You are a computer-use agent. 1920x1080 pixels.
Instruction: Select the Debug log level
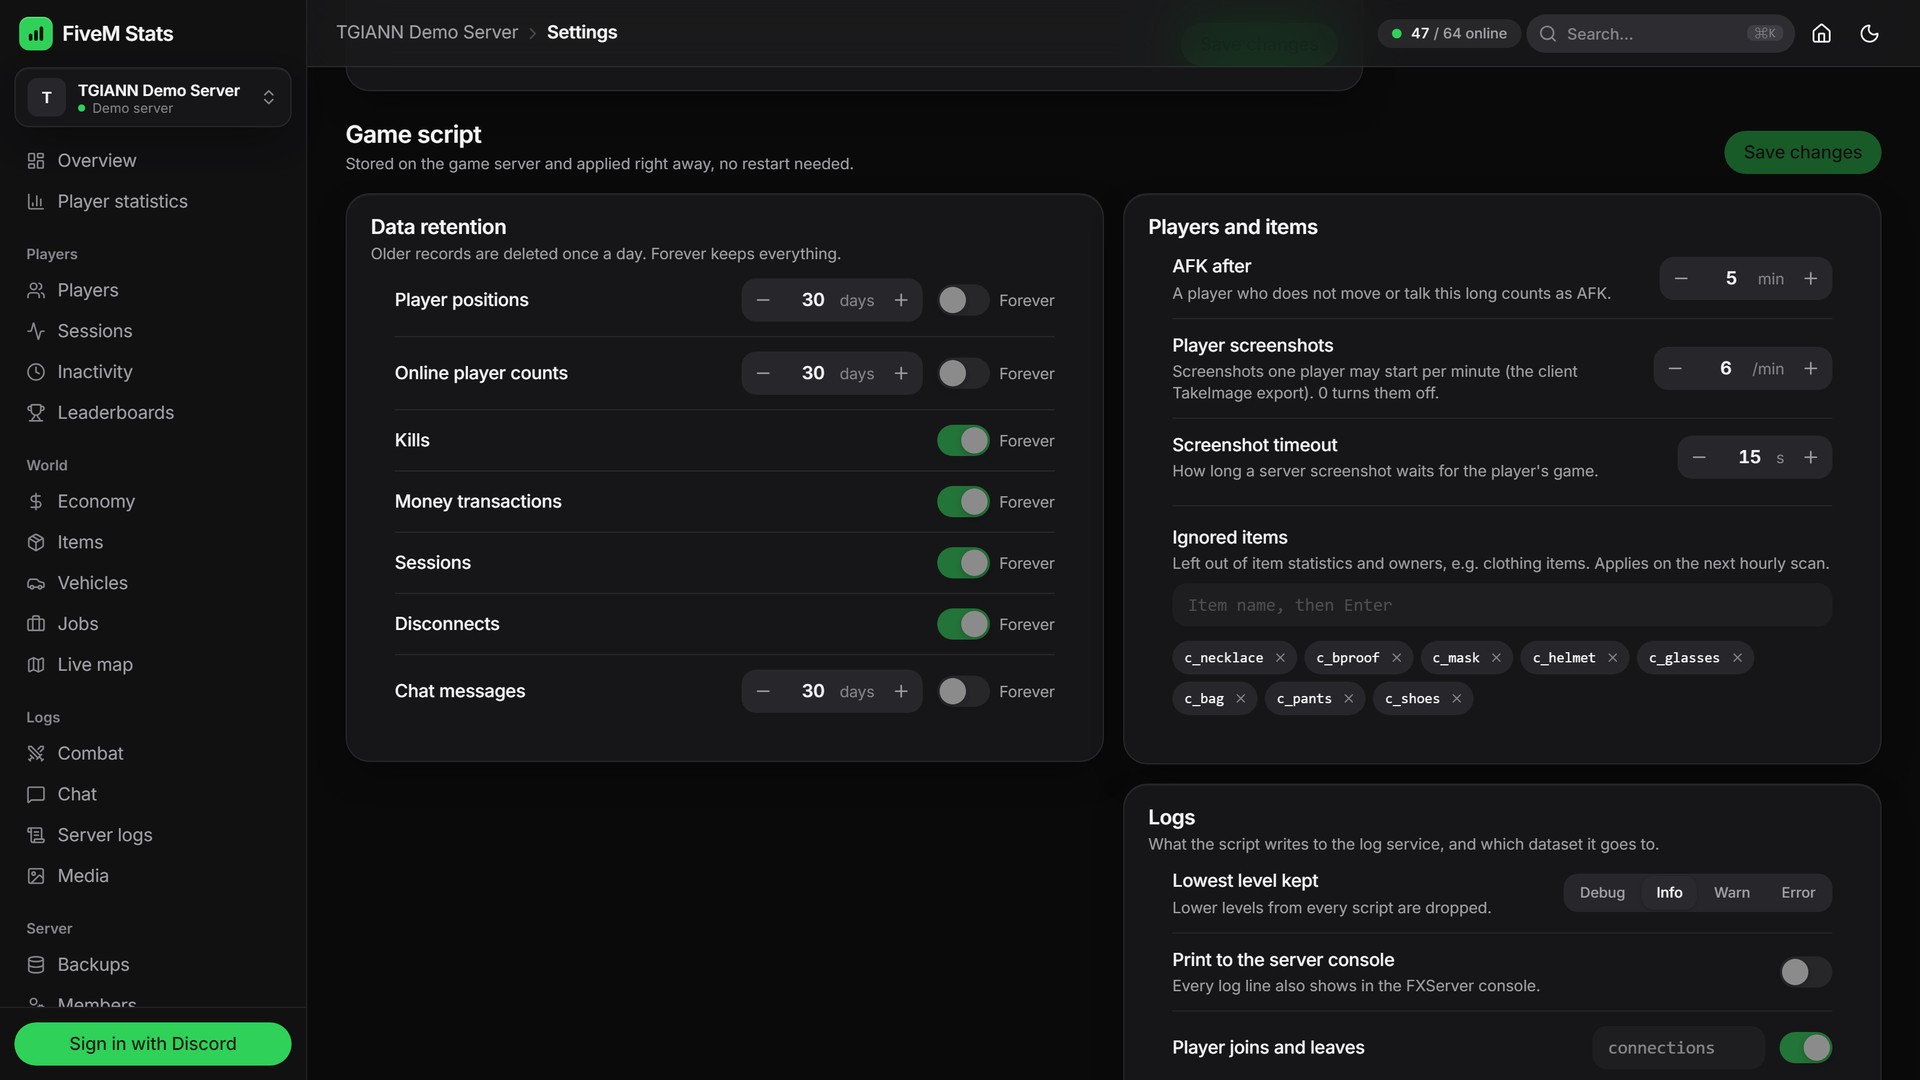click(x=1602, y=893)
